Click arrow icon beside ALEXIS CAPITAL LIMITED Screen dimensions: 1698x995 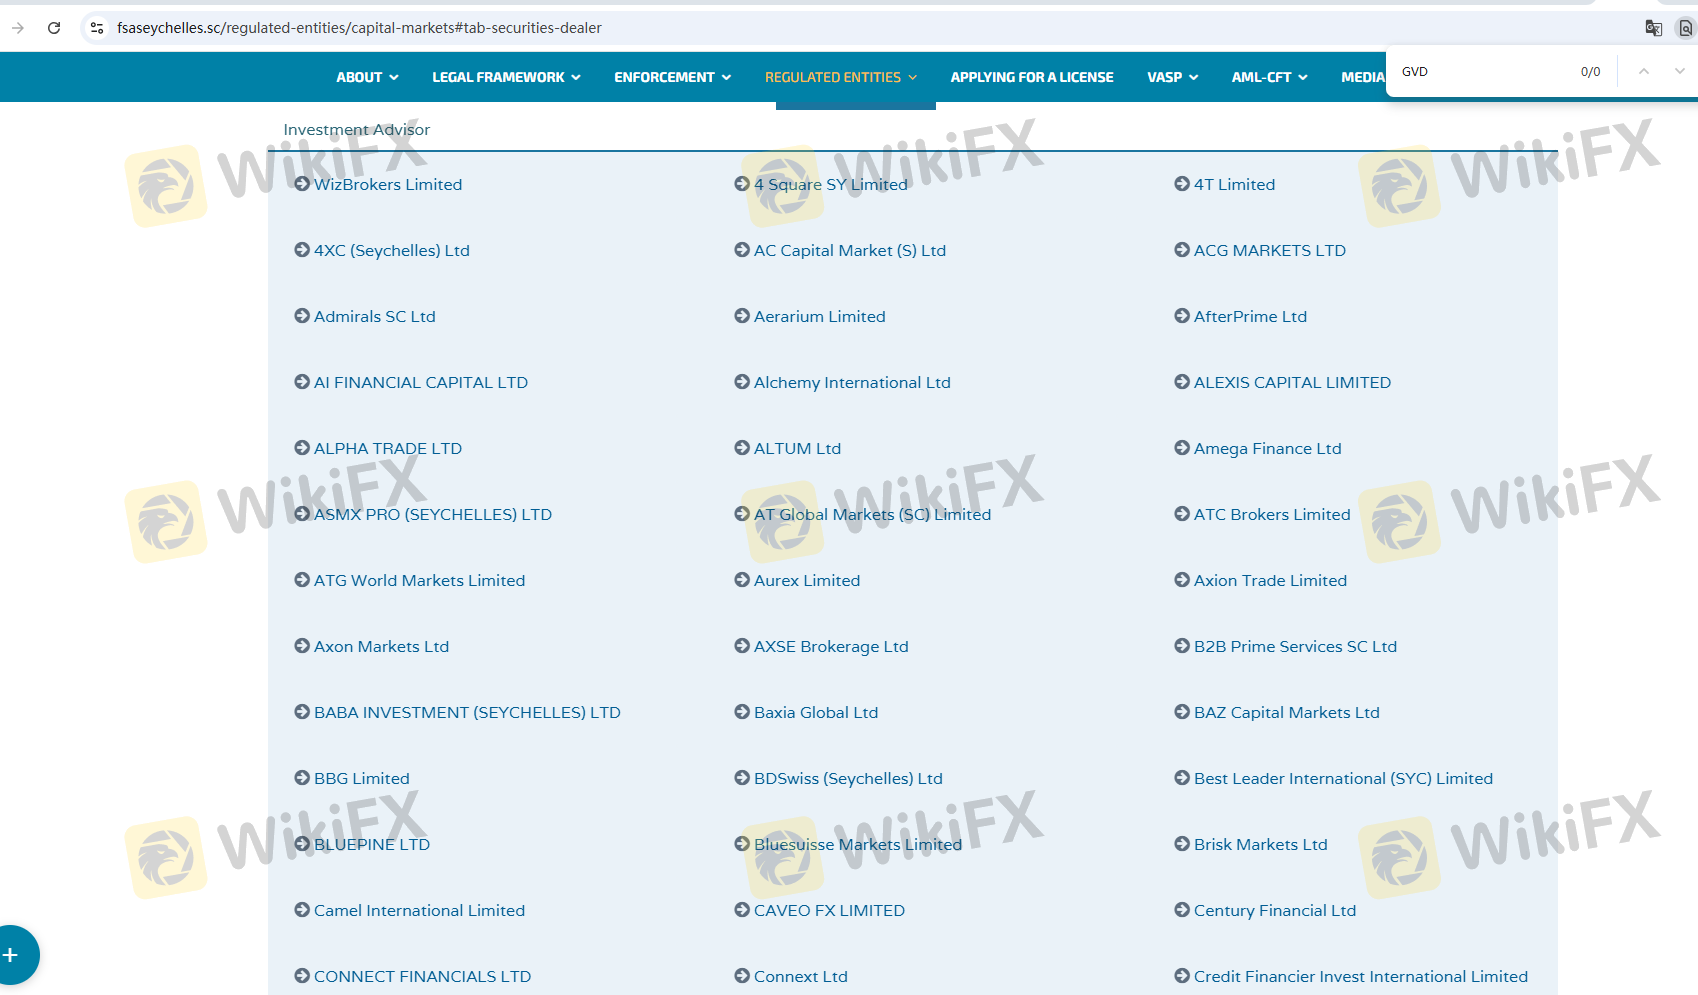[x=1182, y=382]
